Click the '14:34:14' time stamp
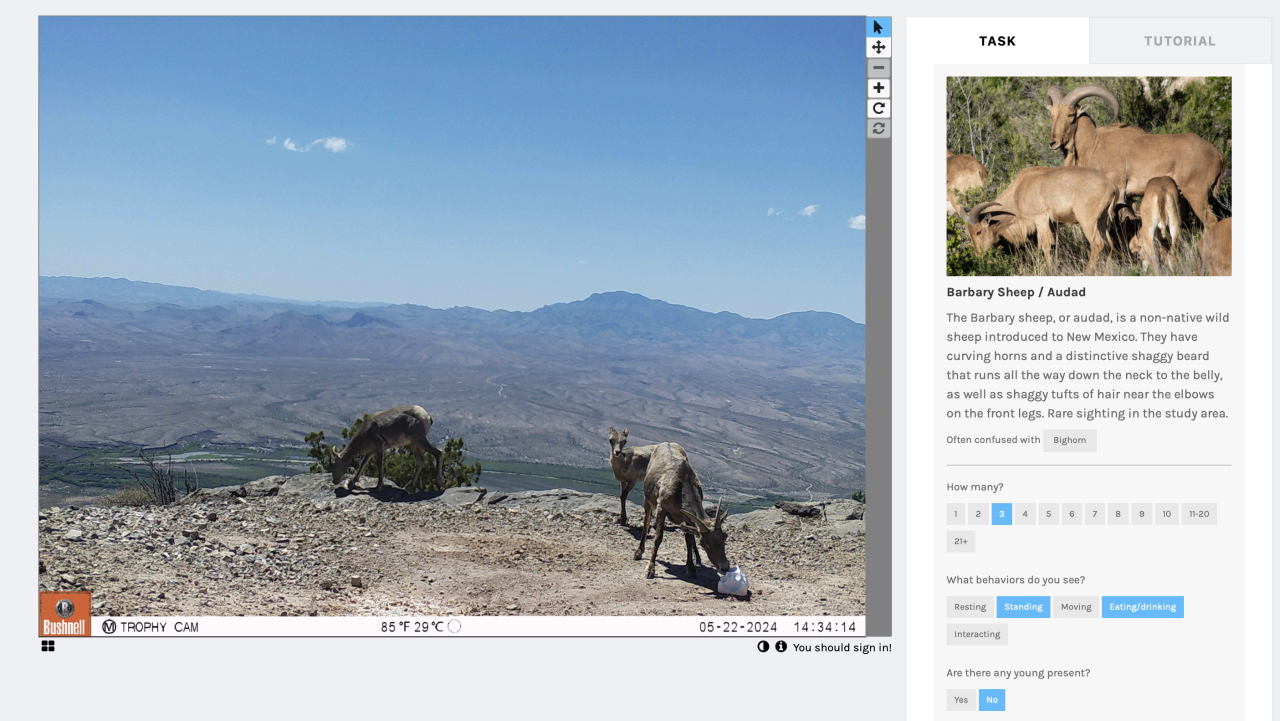The image size is (1280, 721). [825, 627]
